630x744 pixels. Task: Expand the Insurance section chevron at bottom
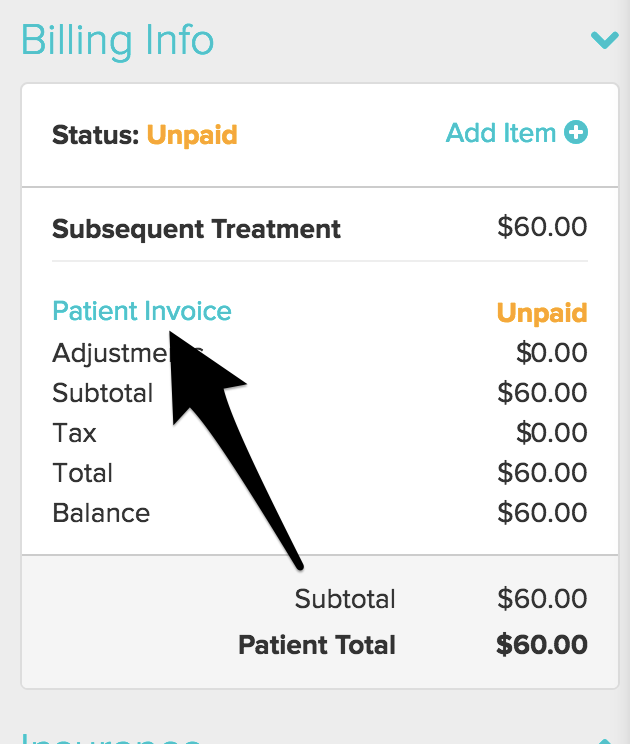(x=604, y=740)
